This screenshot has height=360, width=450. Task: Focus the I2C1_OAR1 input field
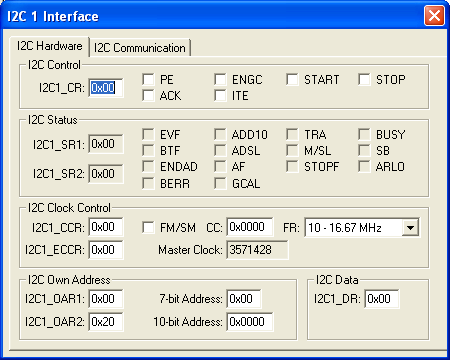pyautogui.click(x=106, y=299)
